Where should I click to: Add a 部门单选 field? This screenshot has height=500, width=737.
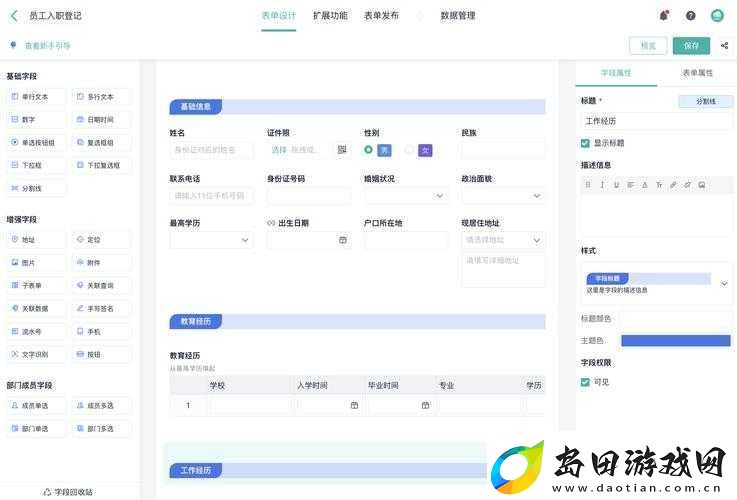click(36, 429)
